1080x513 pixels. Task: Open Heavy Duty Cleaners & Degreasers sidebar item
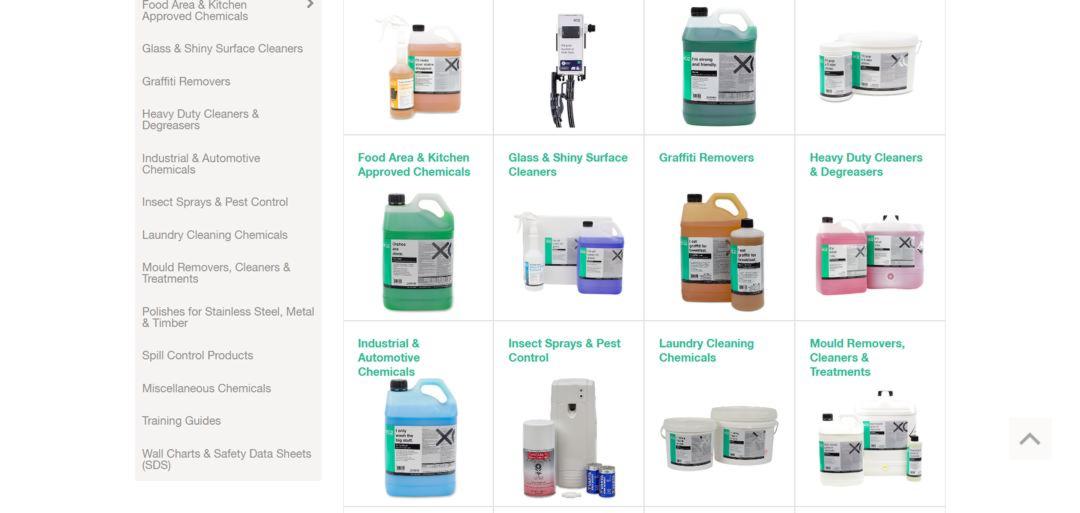coord(200,120)
